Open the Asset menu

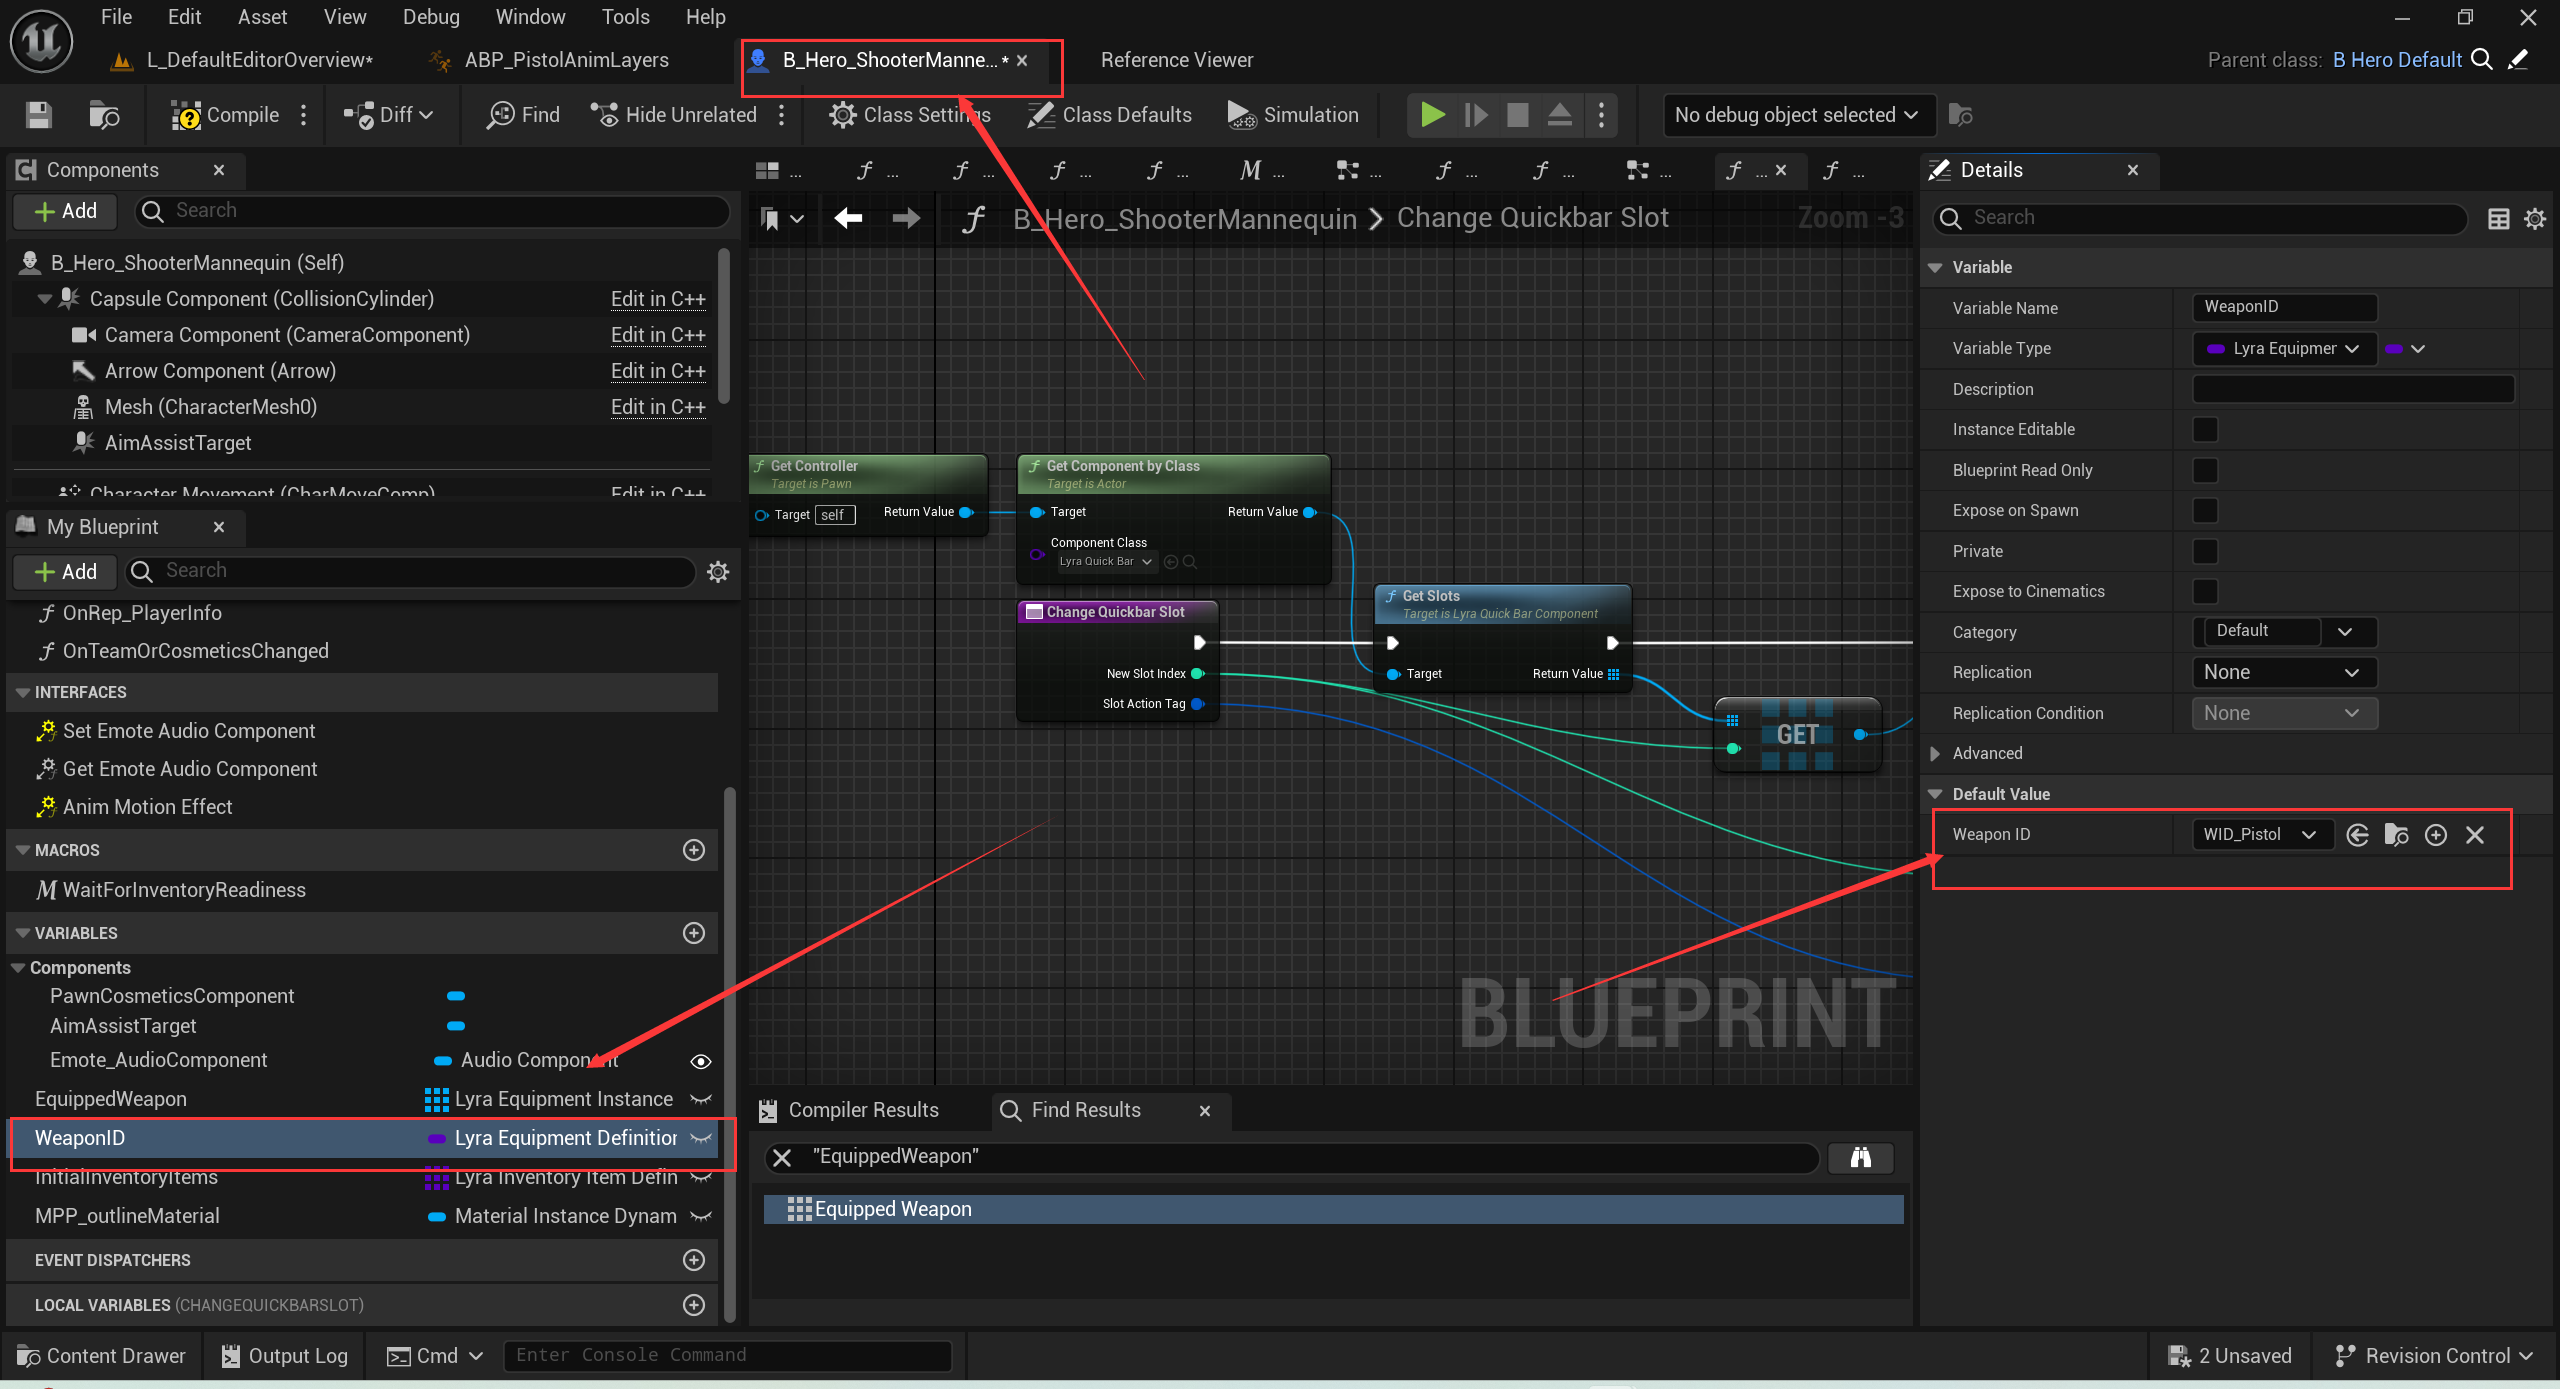click(x=262, y=17)
